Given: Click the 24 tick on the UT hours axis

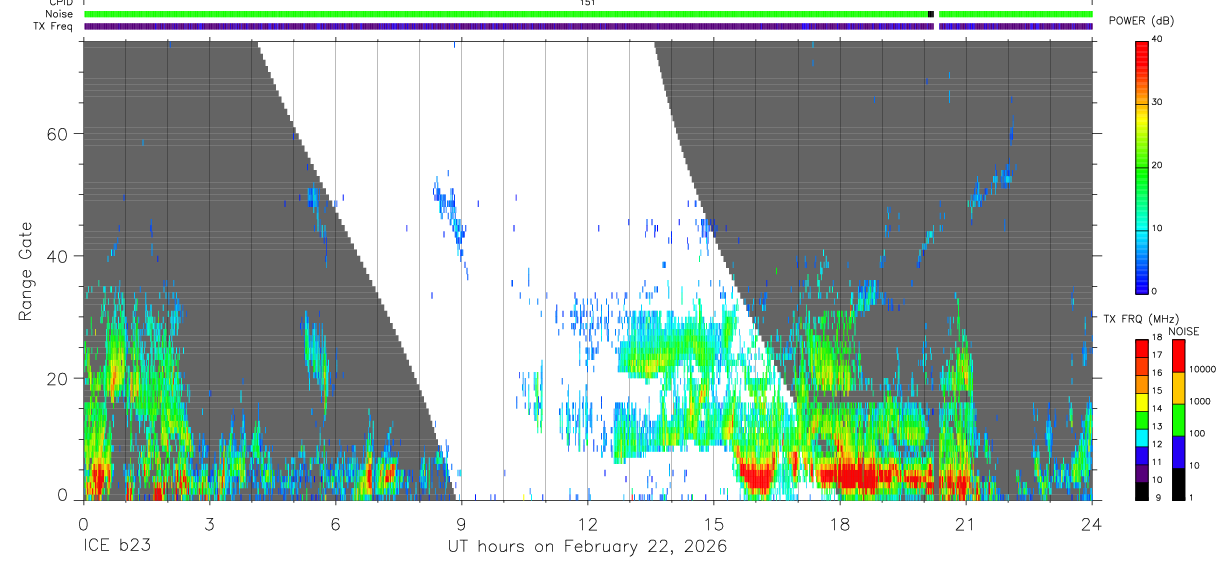Looking at the screenshot, I should [x=1092, y=523].
